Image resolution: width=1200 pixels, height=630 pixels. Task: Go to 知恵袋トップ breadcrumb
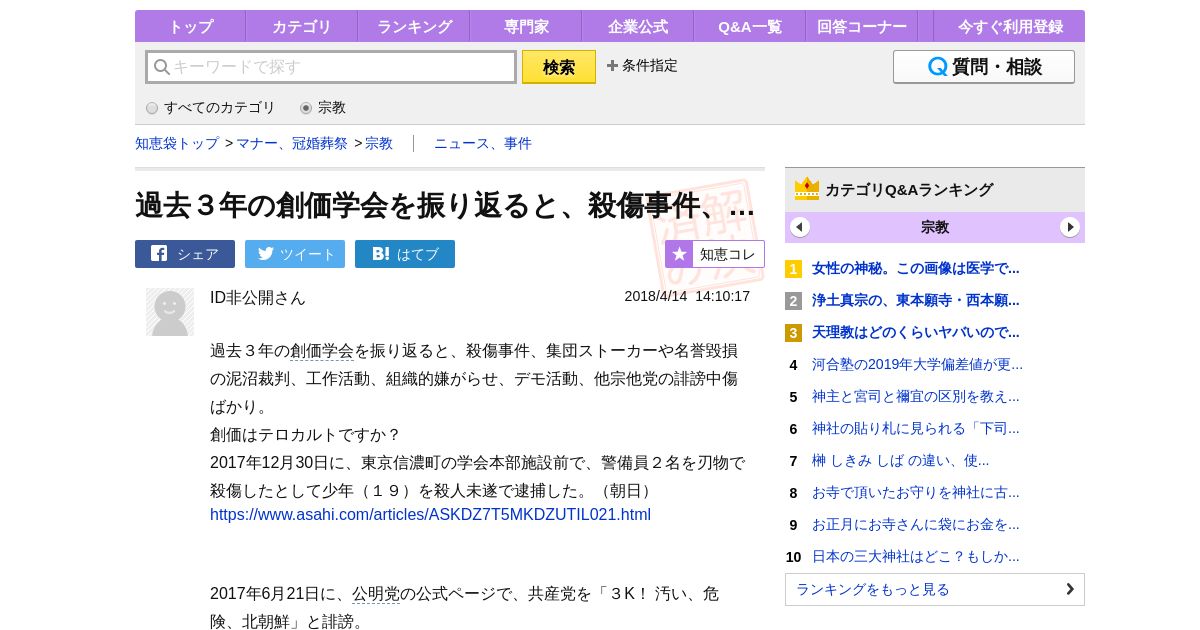pyautogui.click(x=177, y=144)
